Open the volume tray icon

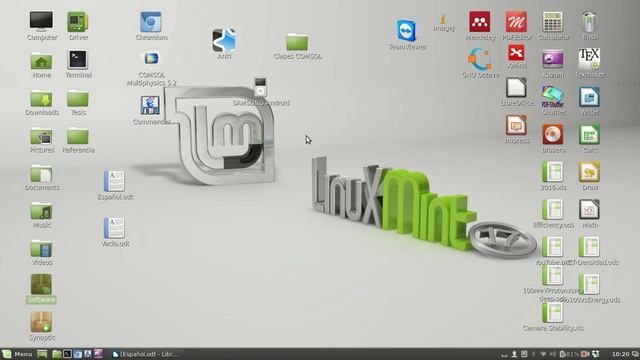[x=553, y=354]
